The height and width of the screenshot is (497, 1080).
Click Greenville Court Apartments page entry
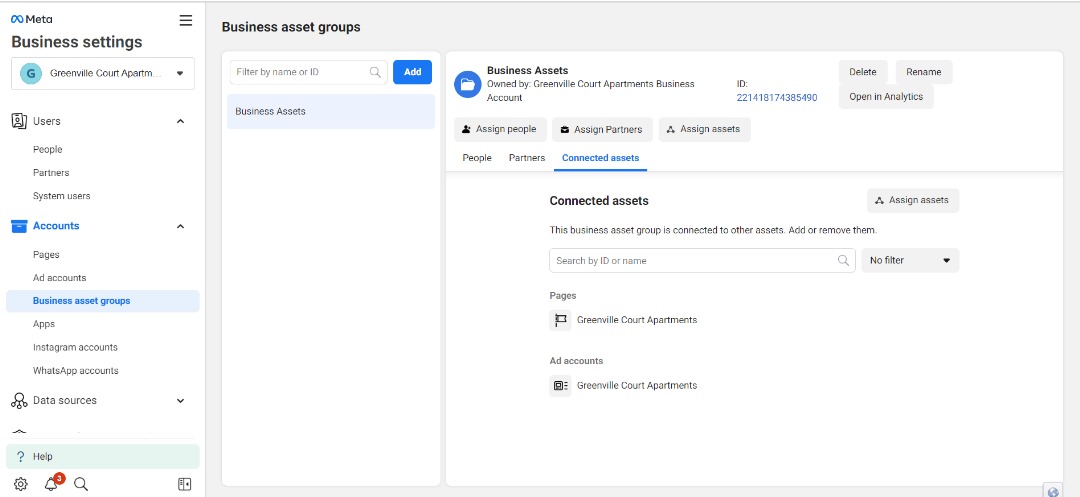click(x=636, y=320)
